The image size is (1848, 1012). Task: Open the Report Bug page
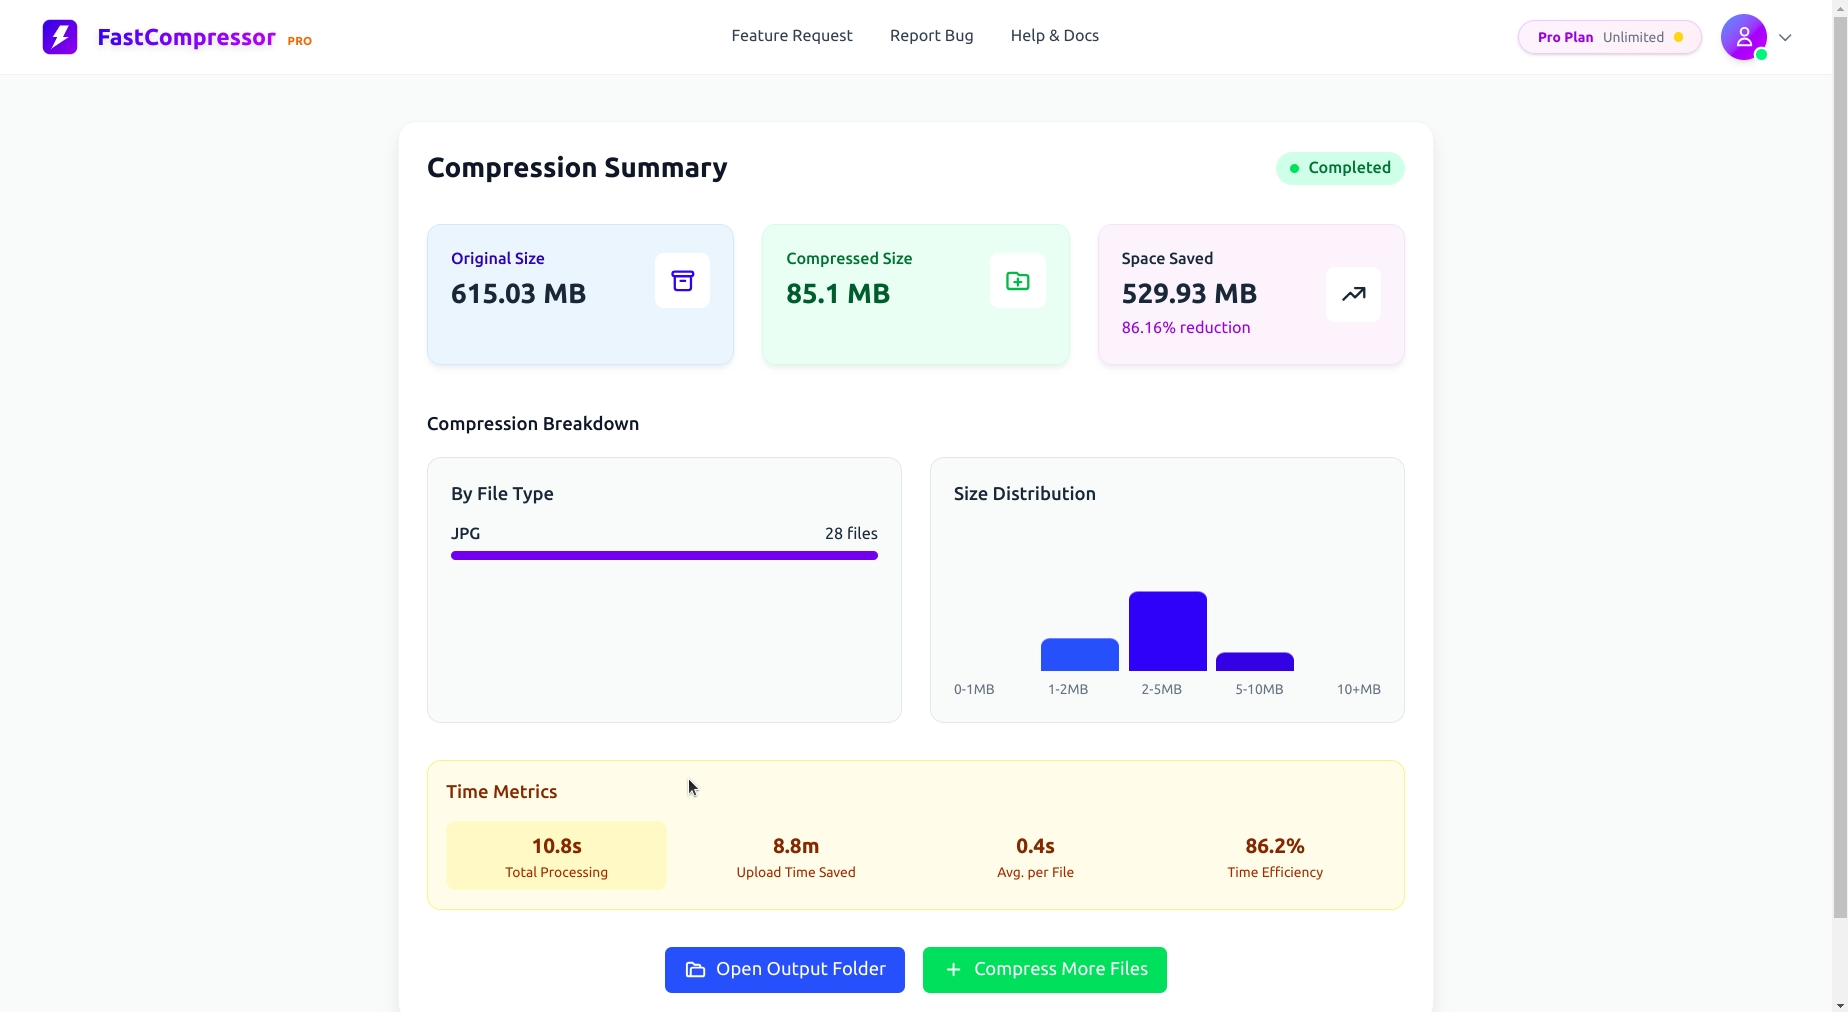pyautogui.click(x=932, y=36)
